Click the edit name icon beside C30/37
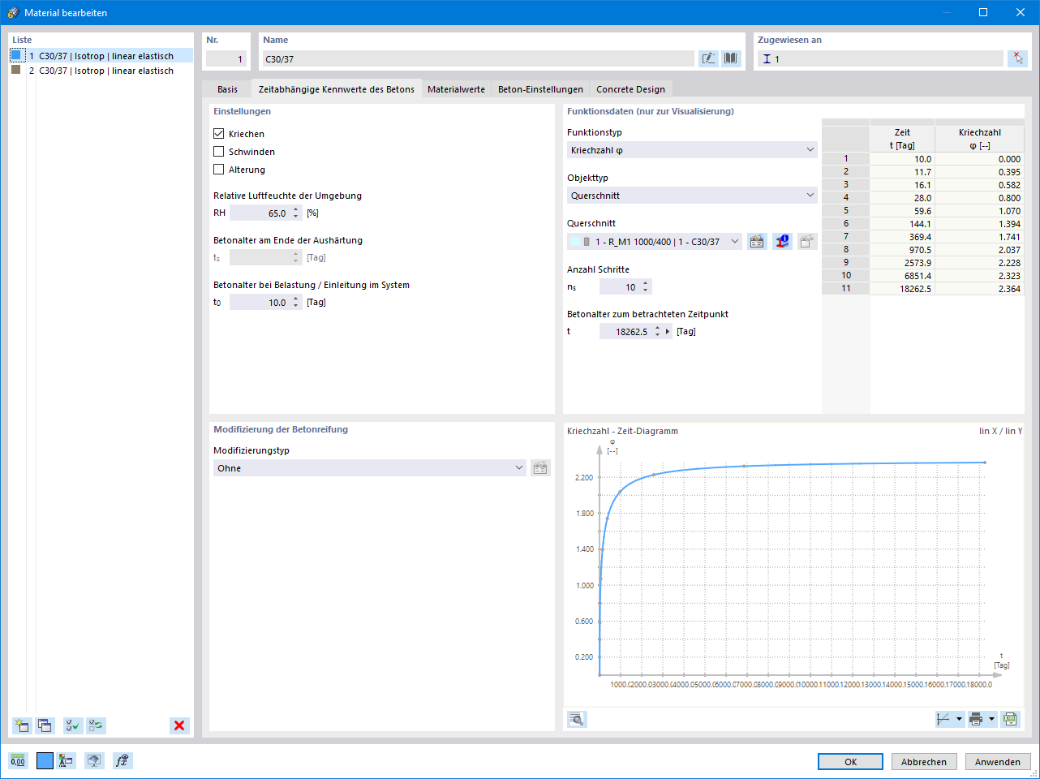 tap(708, 58)
